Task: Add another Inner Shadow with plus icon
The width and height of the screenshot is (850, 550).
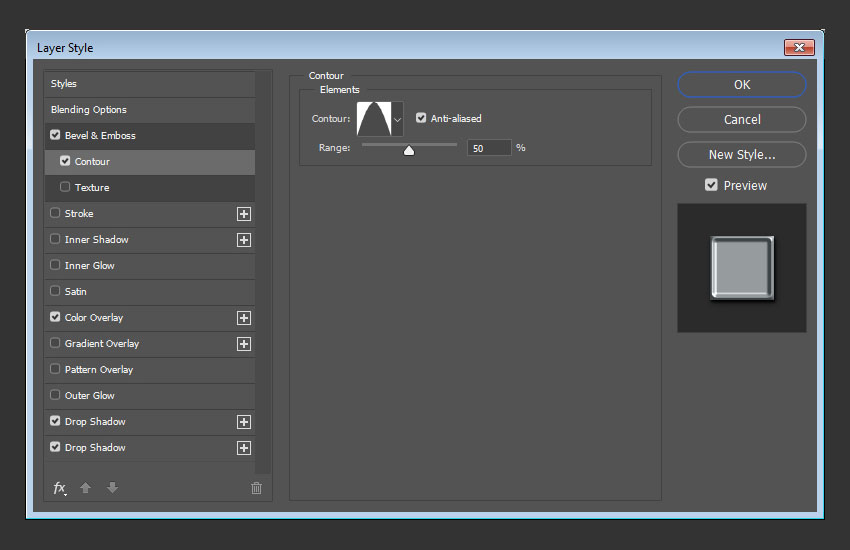Action: (x=244, y=240)
